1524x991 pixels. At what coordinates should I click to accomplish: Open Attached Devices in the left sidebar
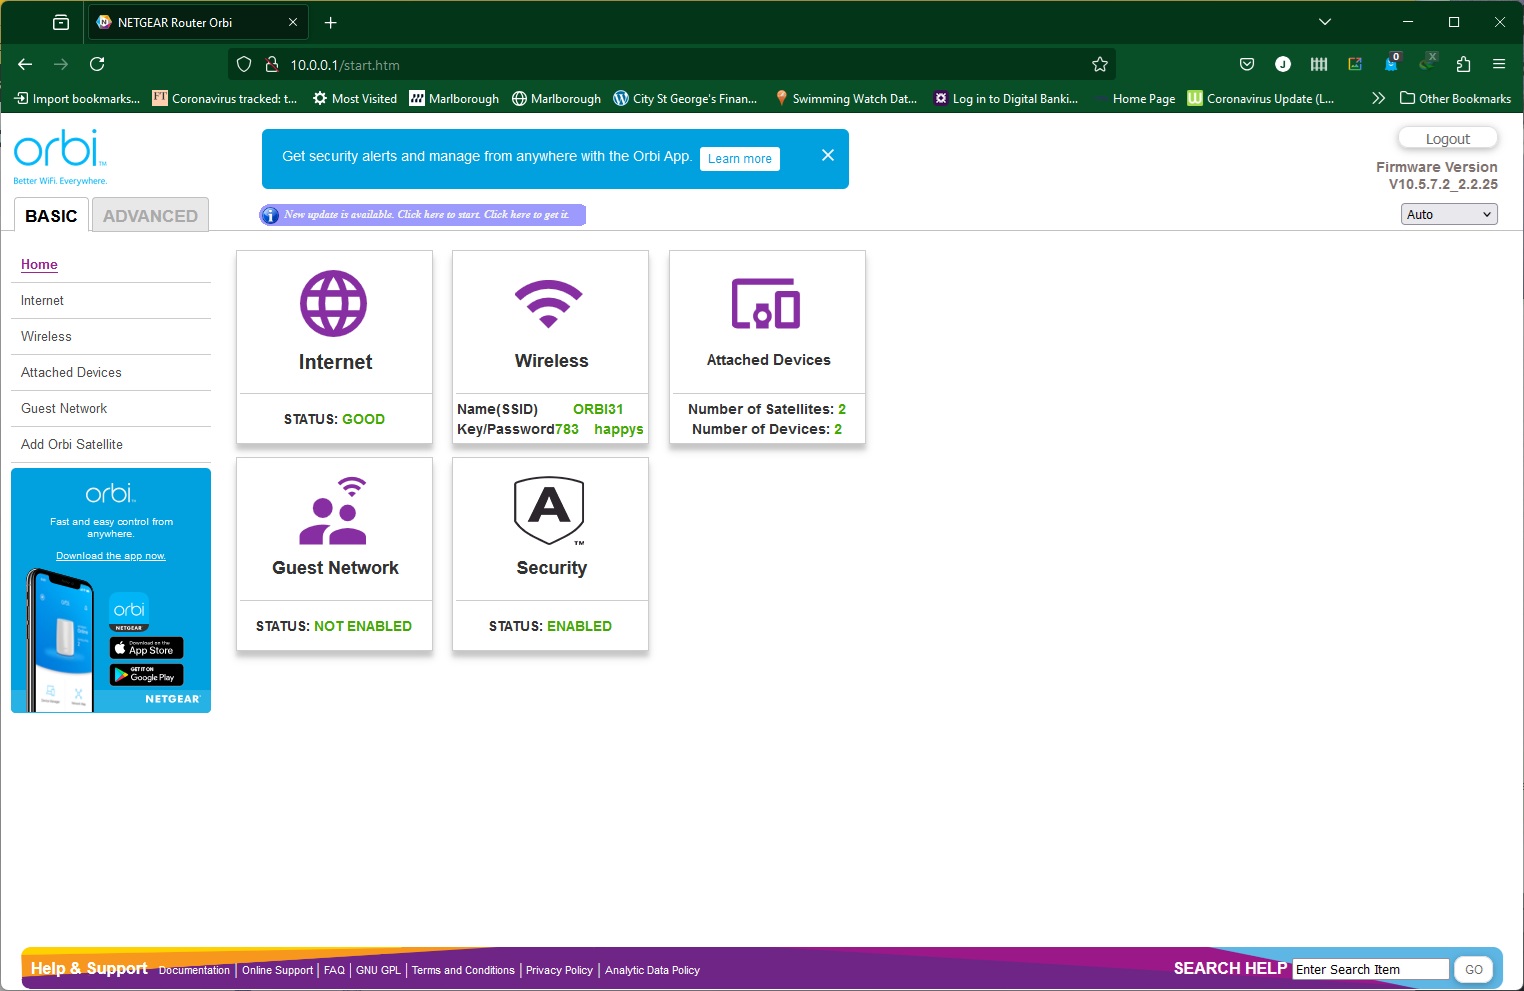point(71,372)
